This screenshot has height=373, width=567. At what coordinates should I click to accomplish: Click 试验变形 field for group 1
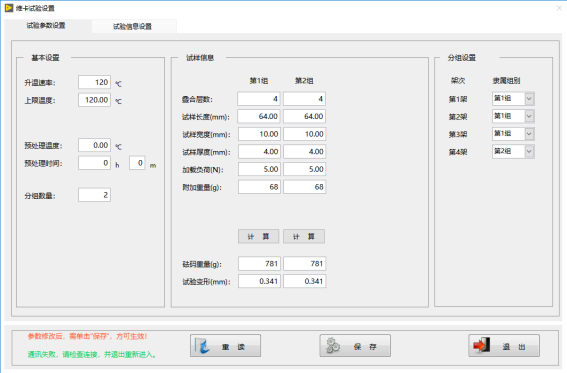point(259,281)
